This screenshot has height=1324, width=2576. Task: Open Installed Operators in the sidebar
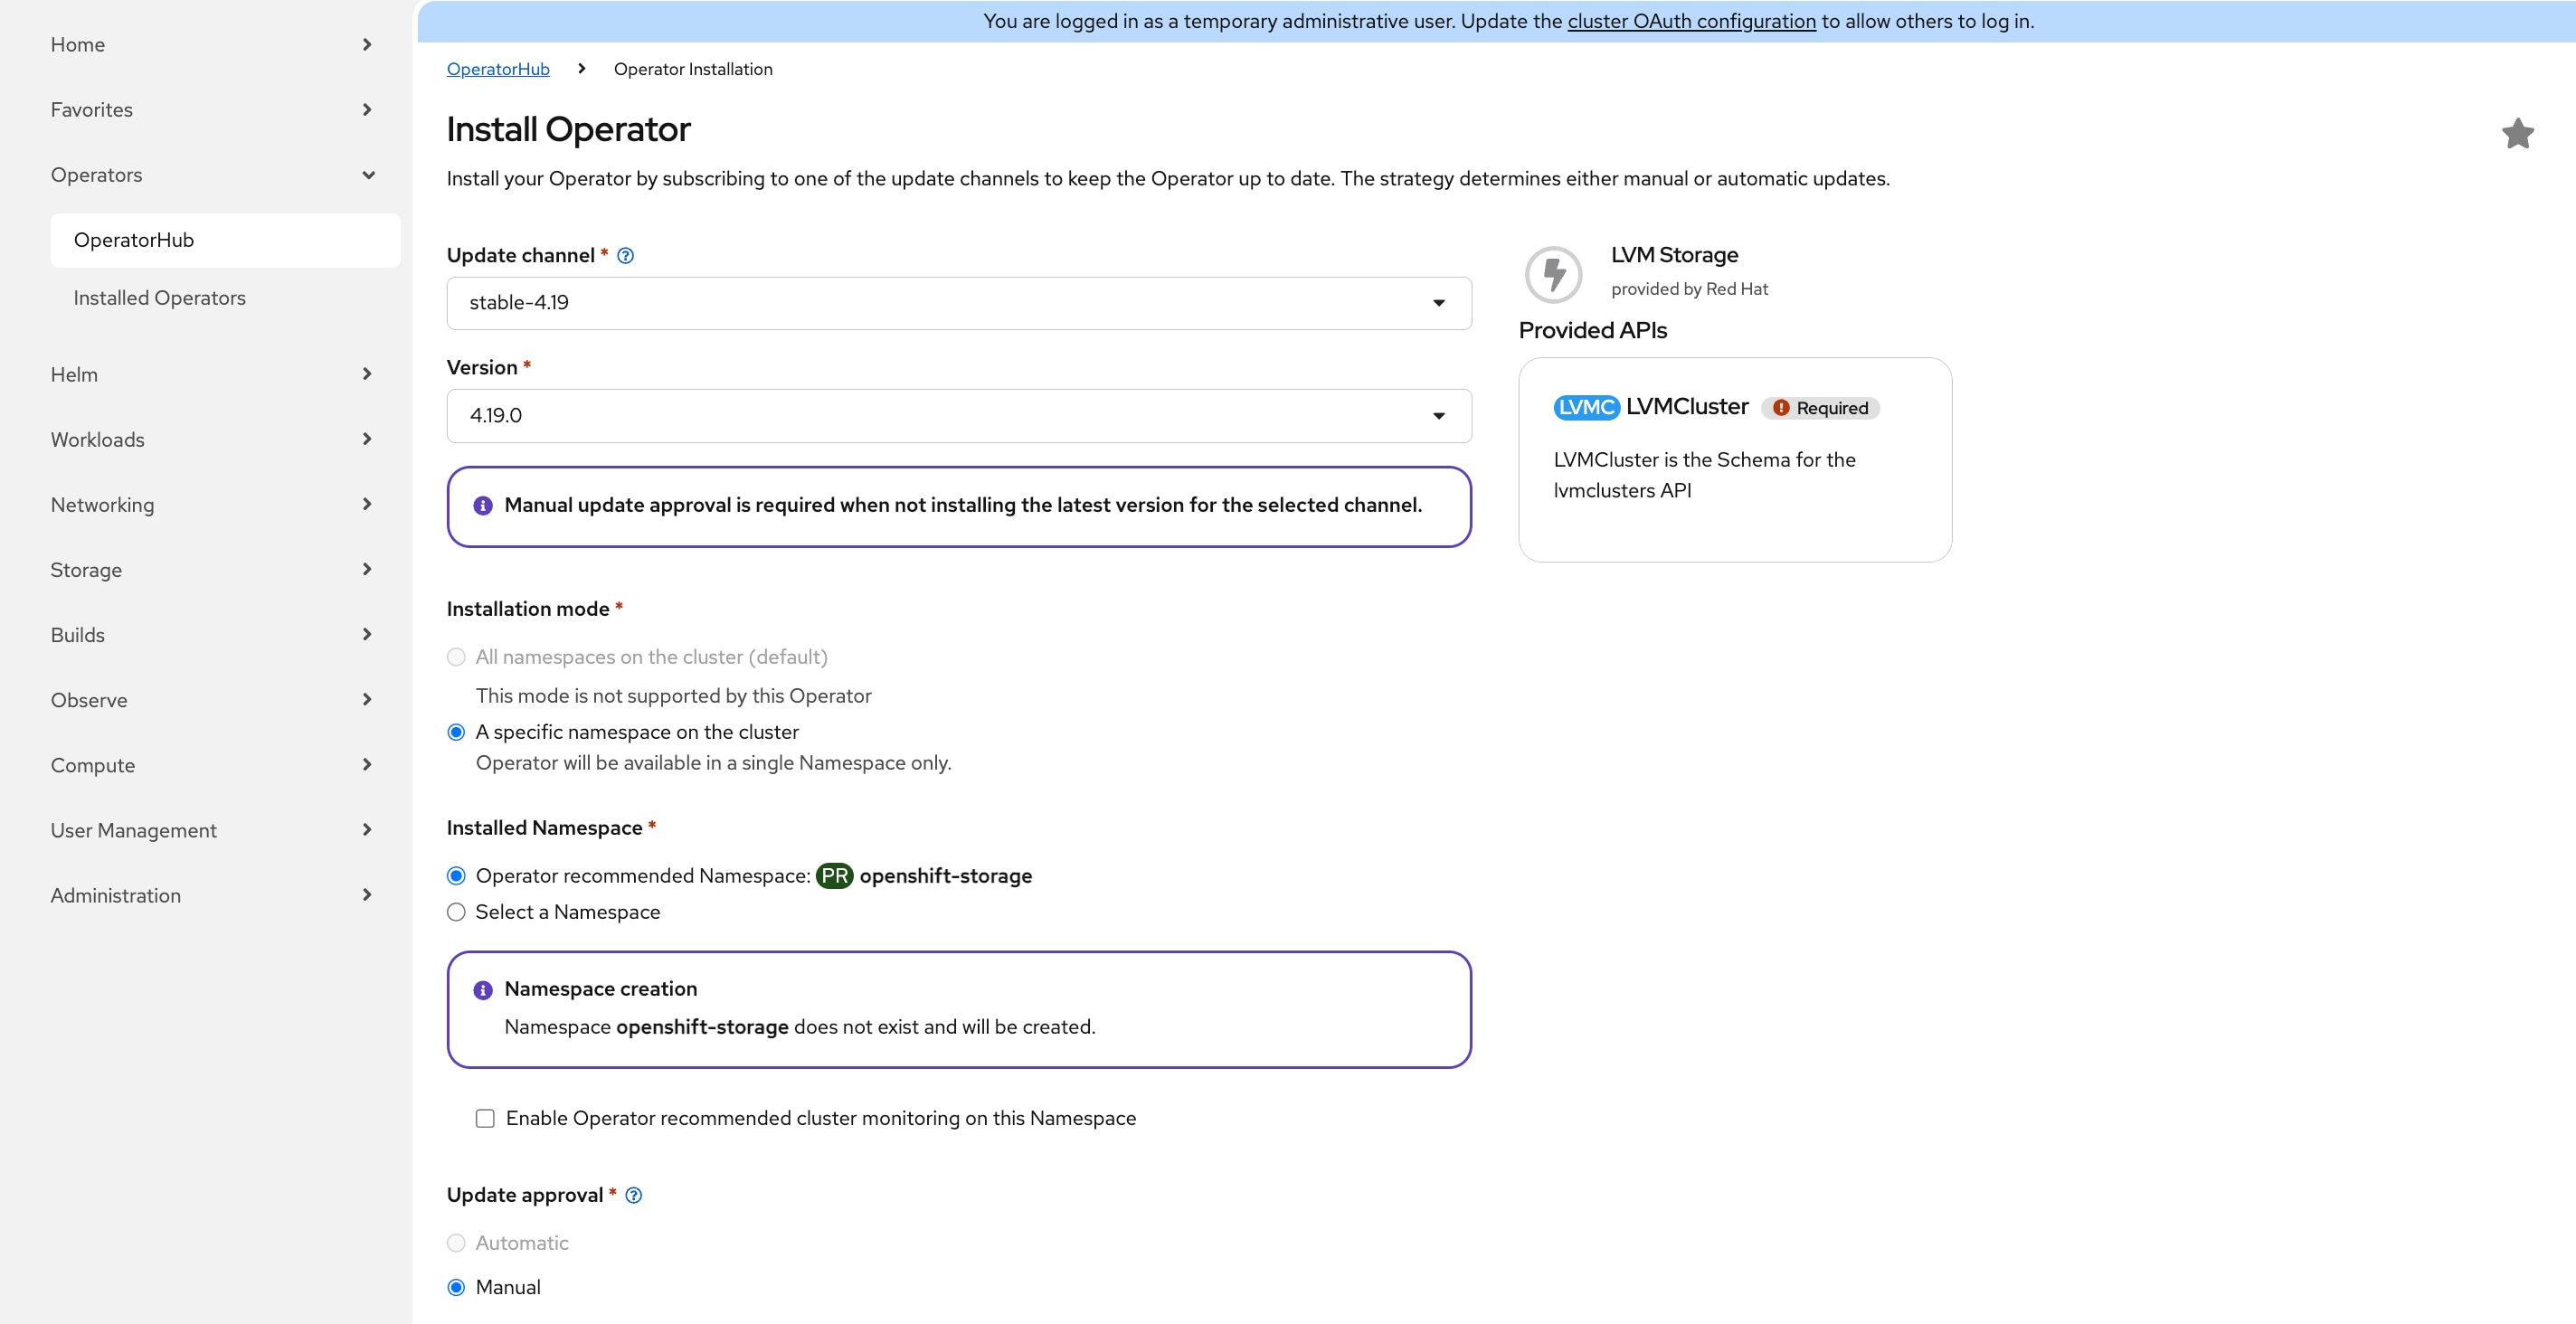[225, 298]
